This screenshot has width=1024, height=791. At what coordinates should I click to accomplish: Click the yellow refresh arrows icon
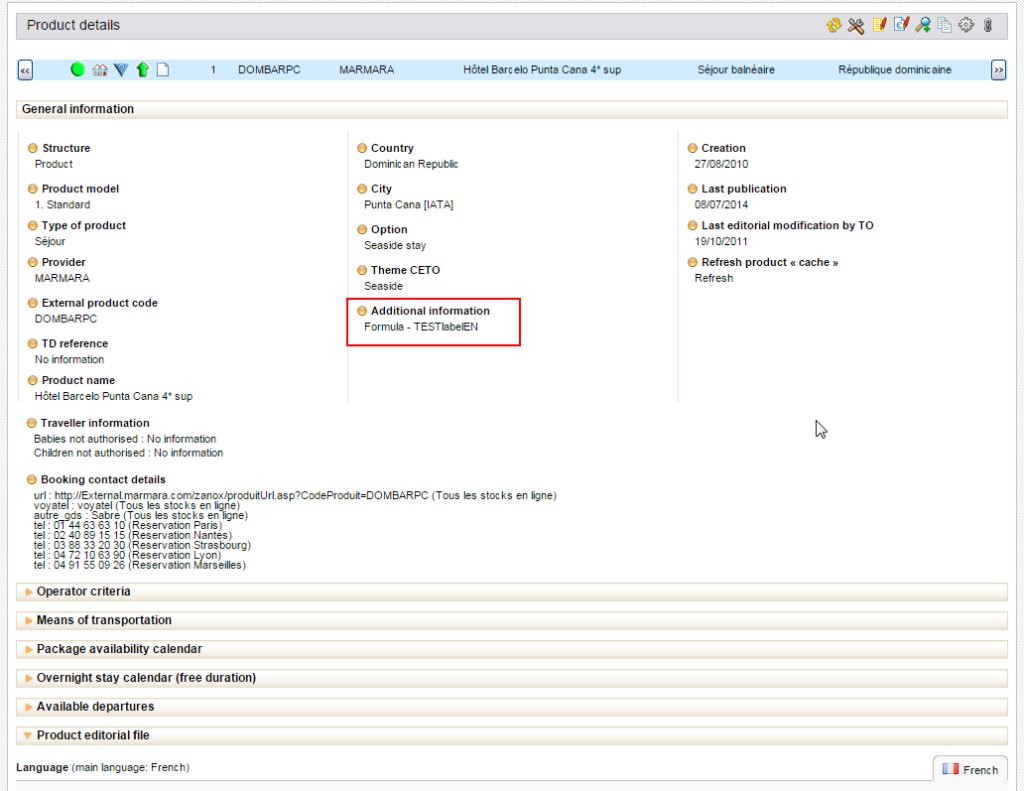[x=833, y=25]
